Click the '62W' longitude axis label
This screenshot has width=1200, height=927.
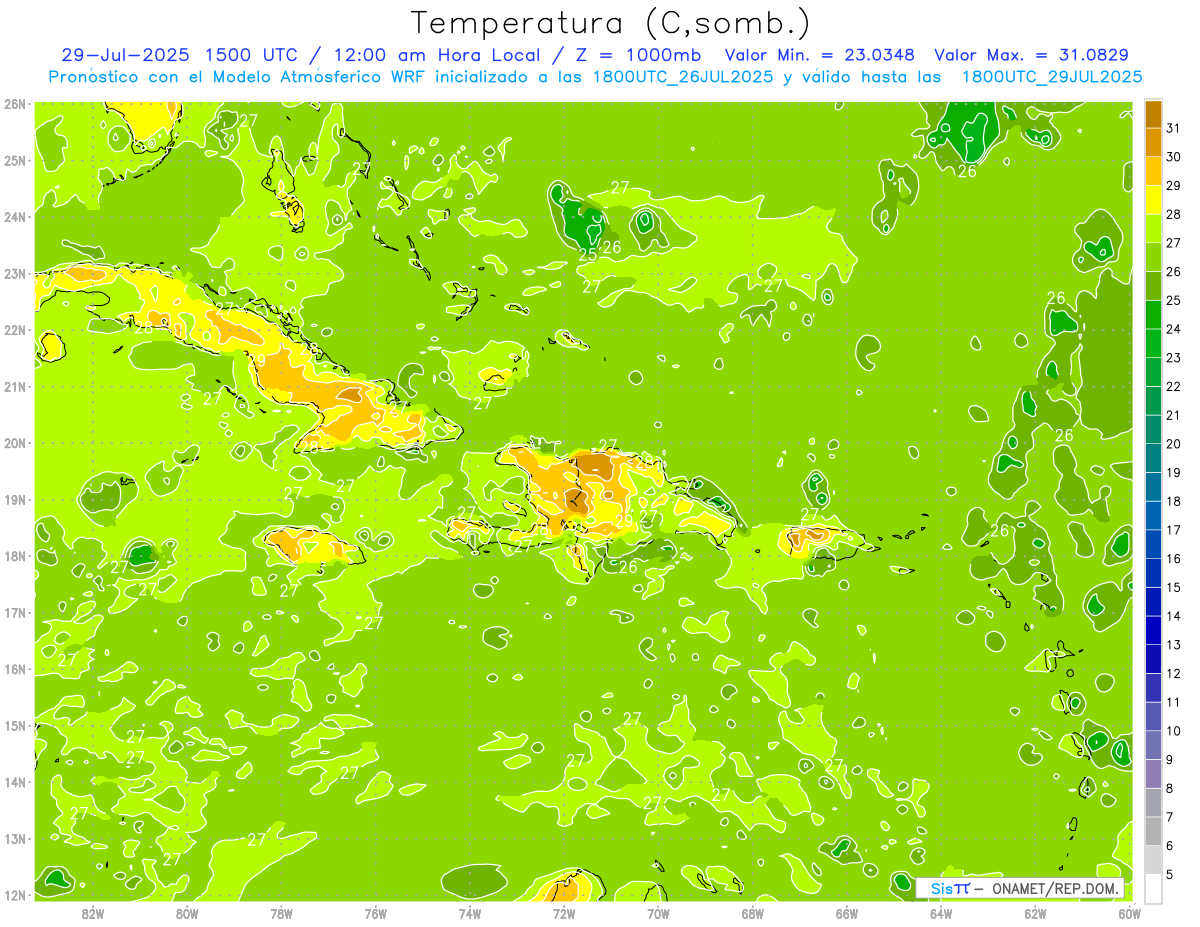(x=1035, y=913)
